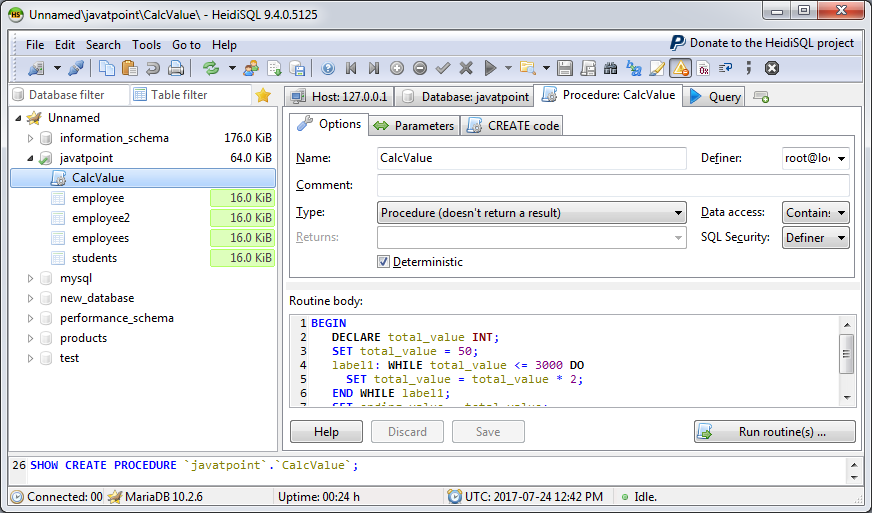Open the Search menu

coord(103,45)
